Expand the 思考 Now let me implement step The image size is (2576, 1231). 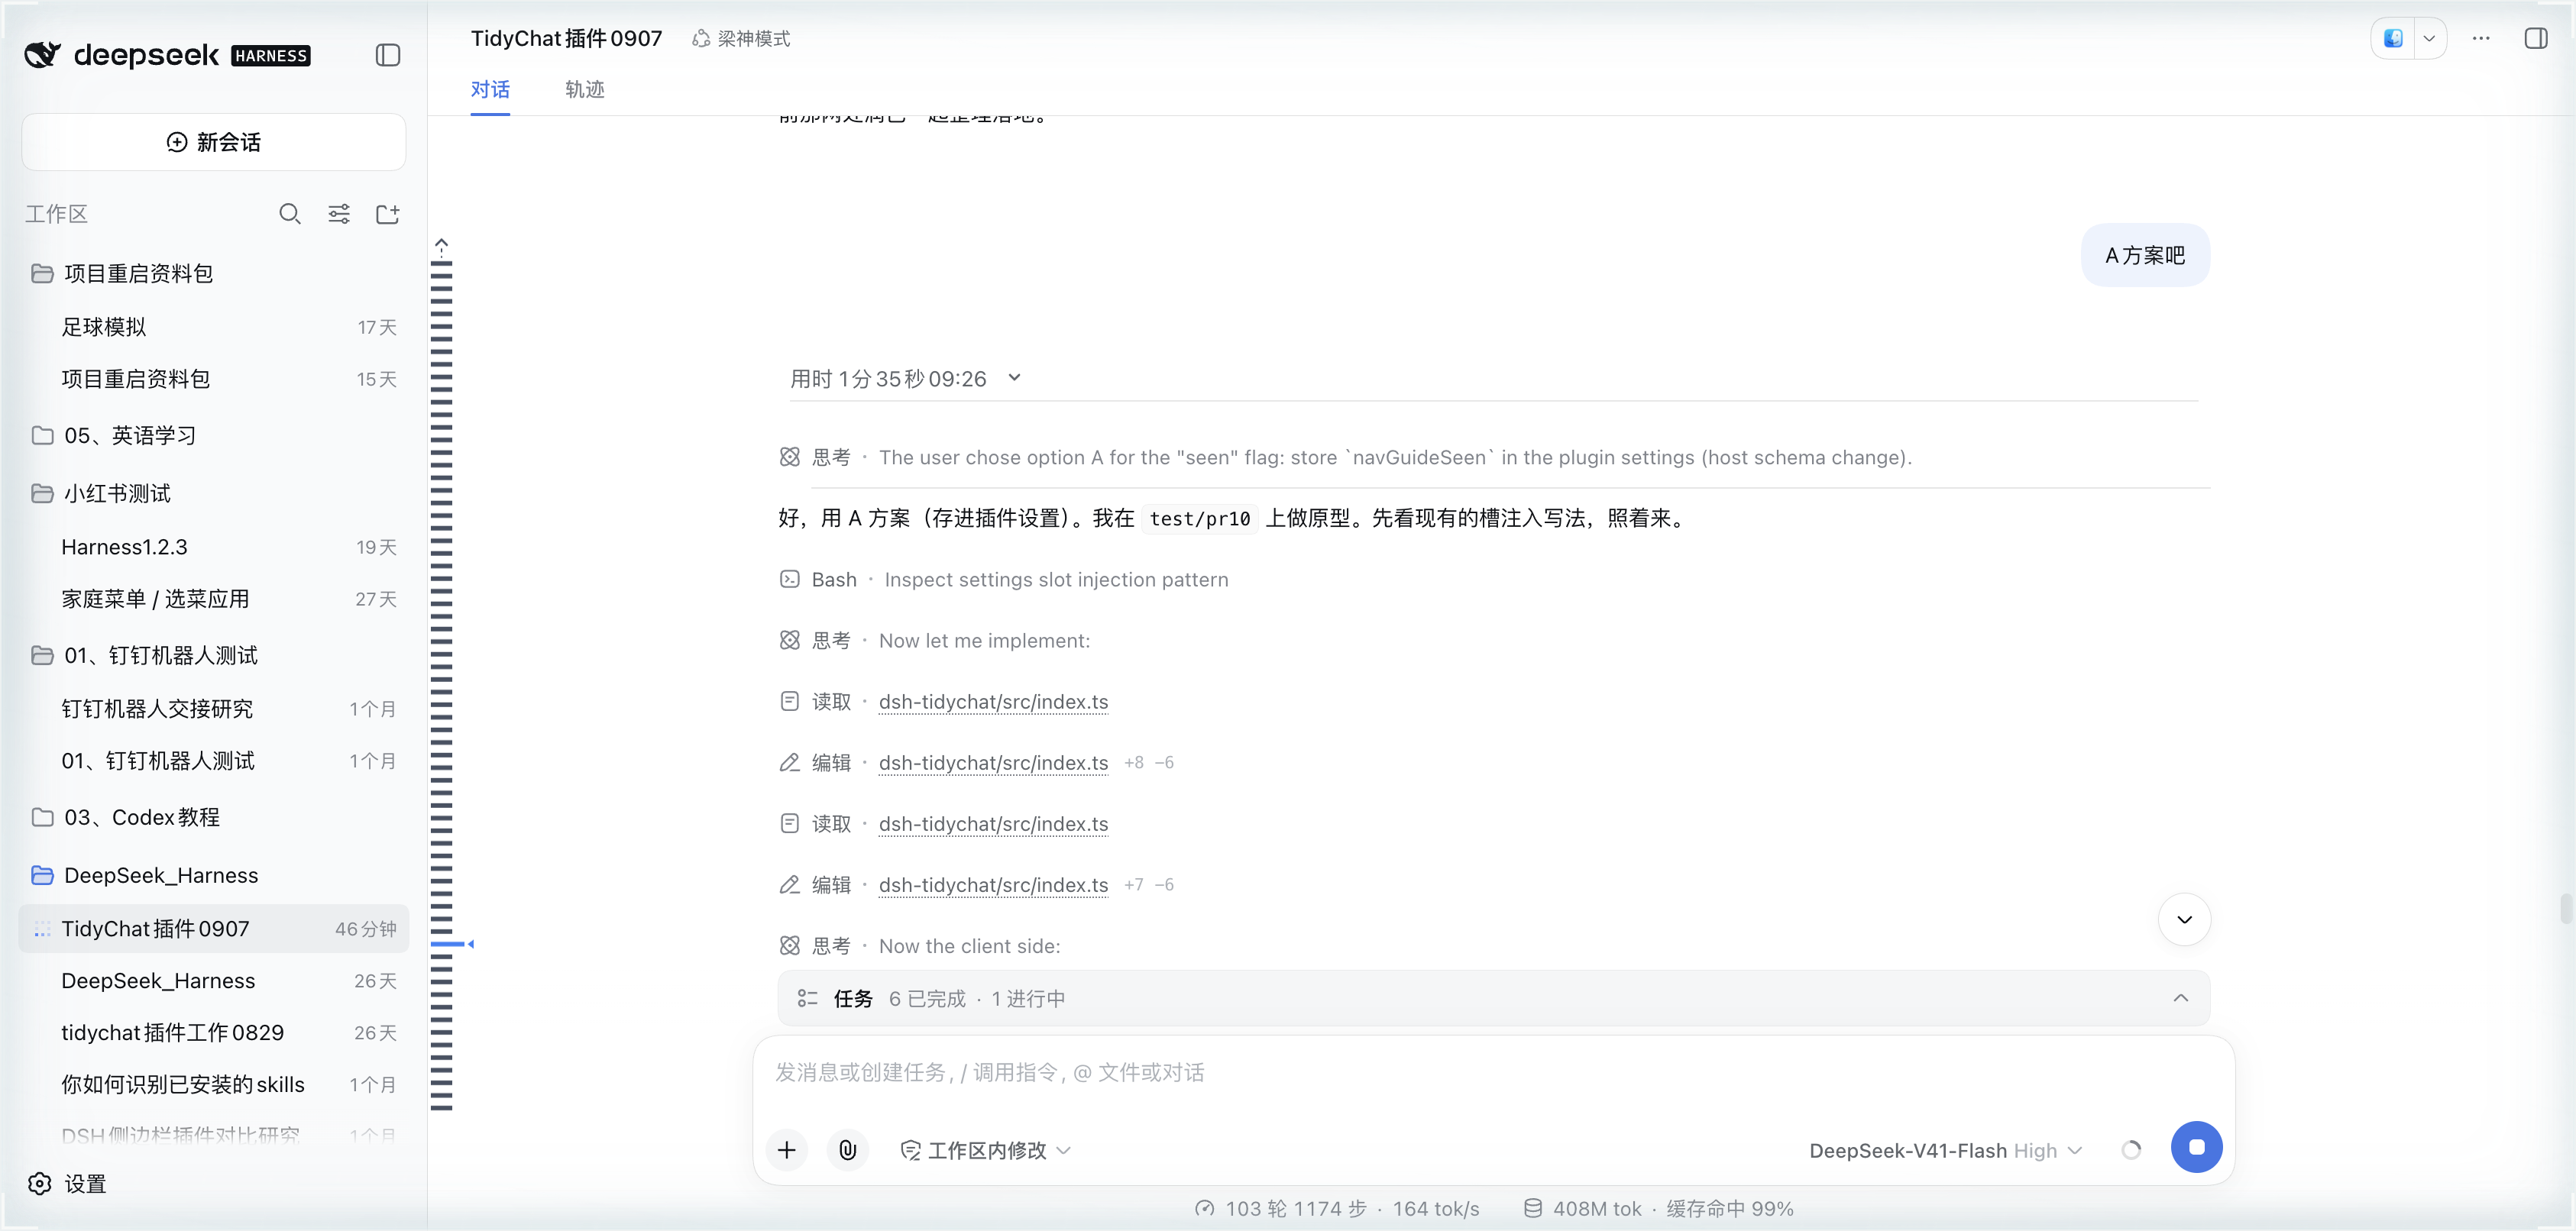coord(935,640)
